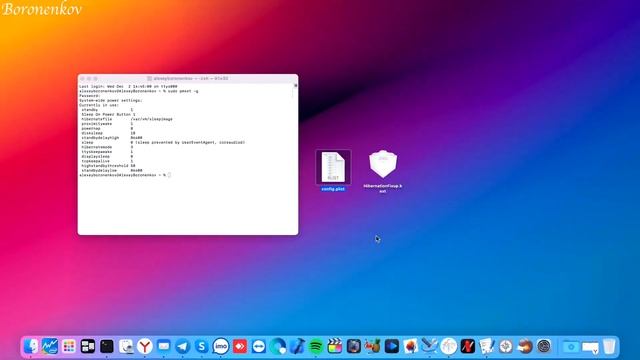Viewport: 640px width, 360px height.
Task: Open AnyDesk from the dock
Action: coord(240,346)
